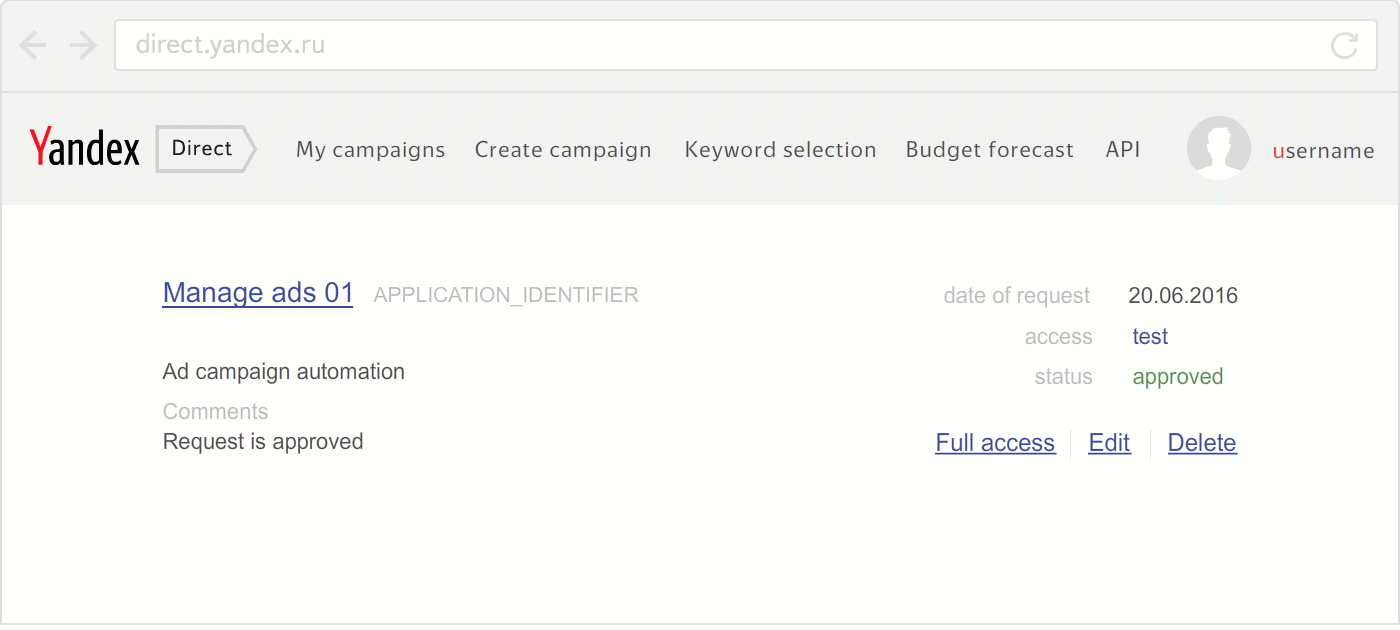This screenshot has width=1400, height=630.
Task: Click the approved status text
Action: pos(1178,377)
